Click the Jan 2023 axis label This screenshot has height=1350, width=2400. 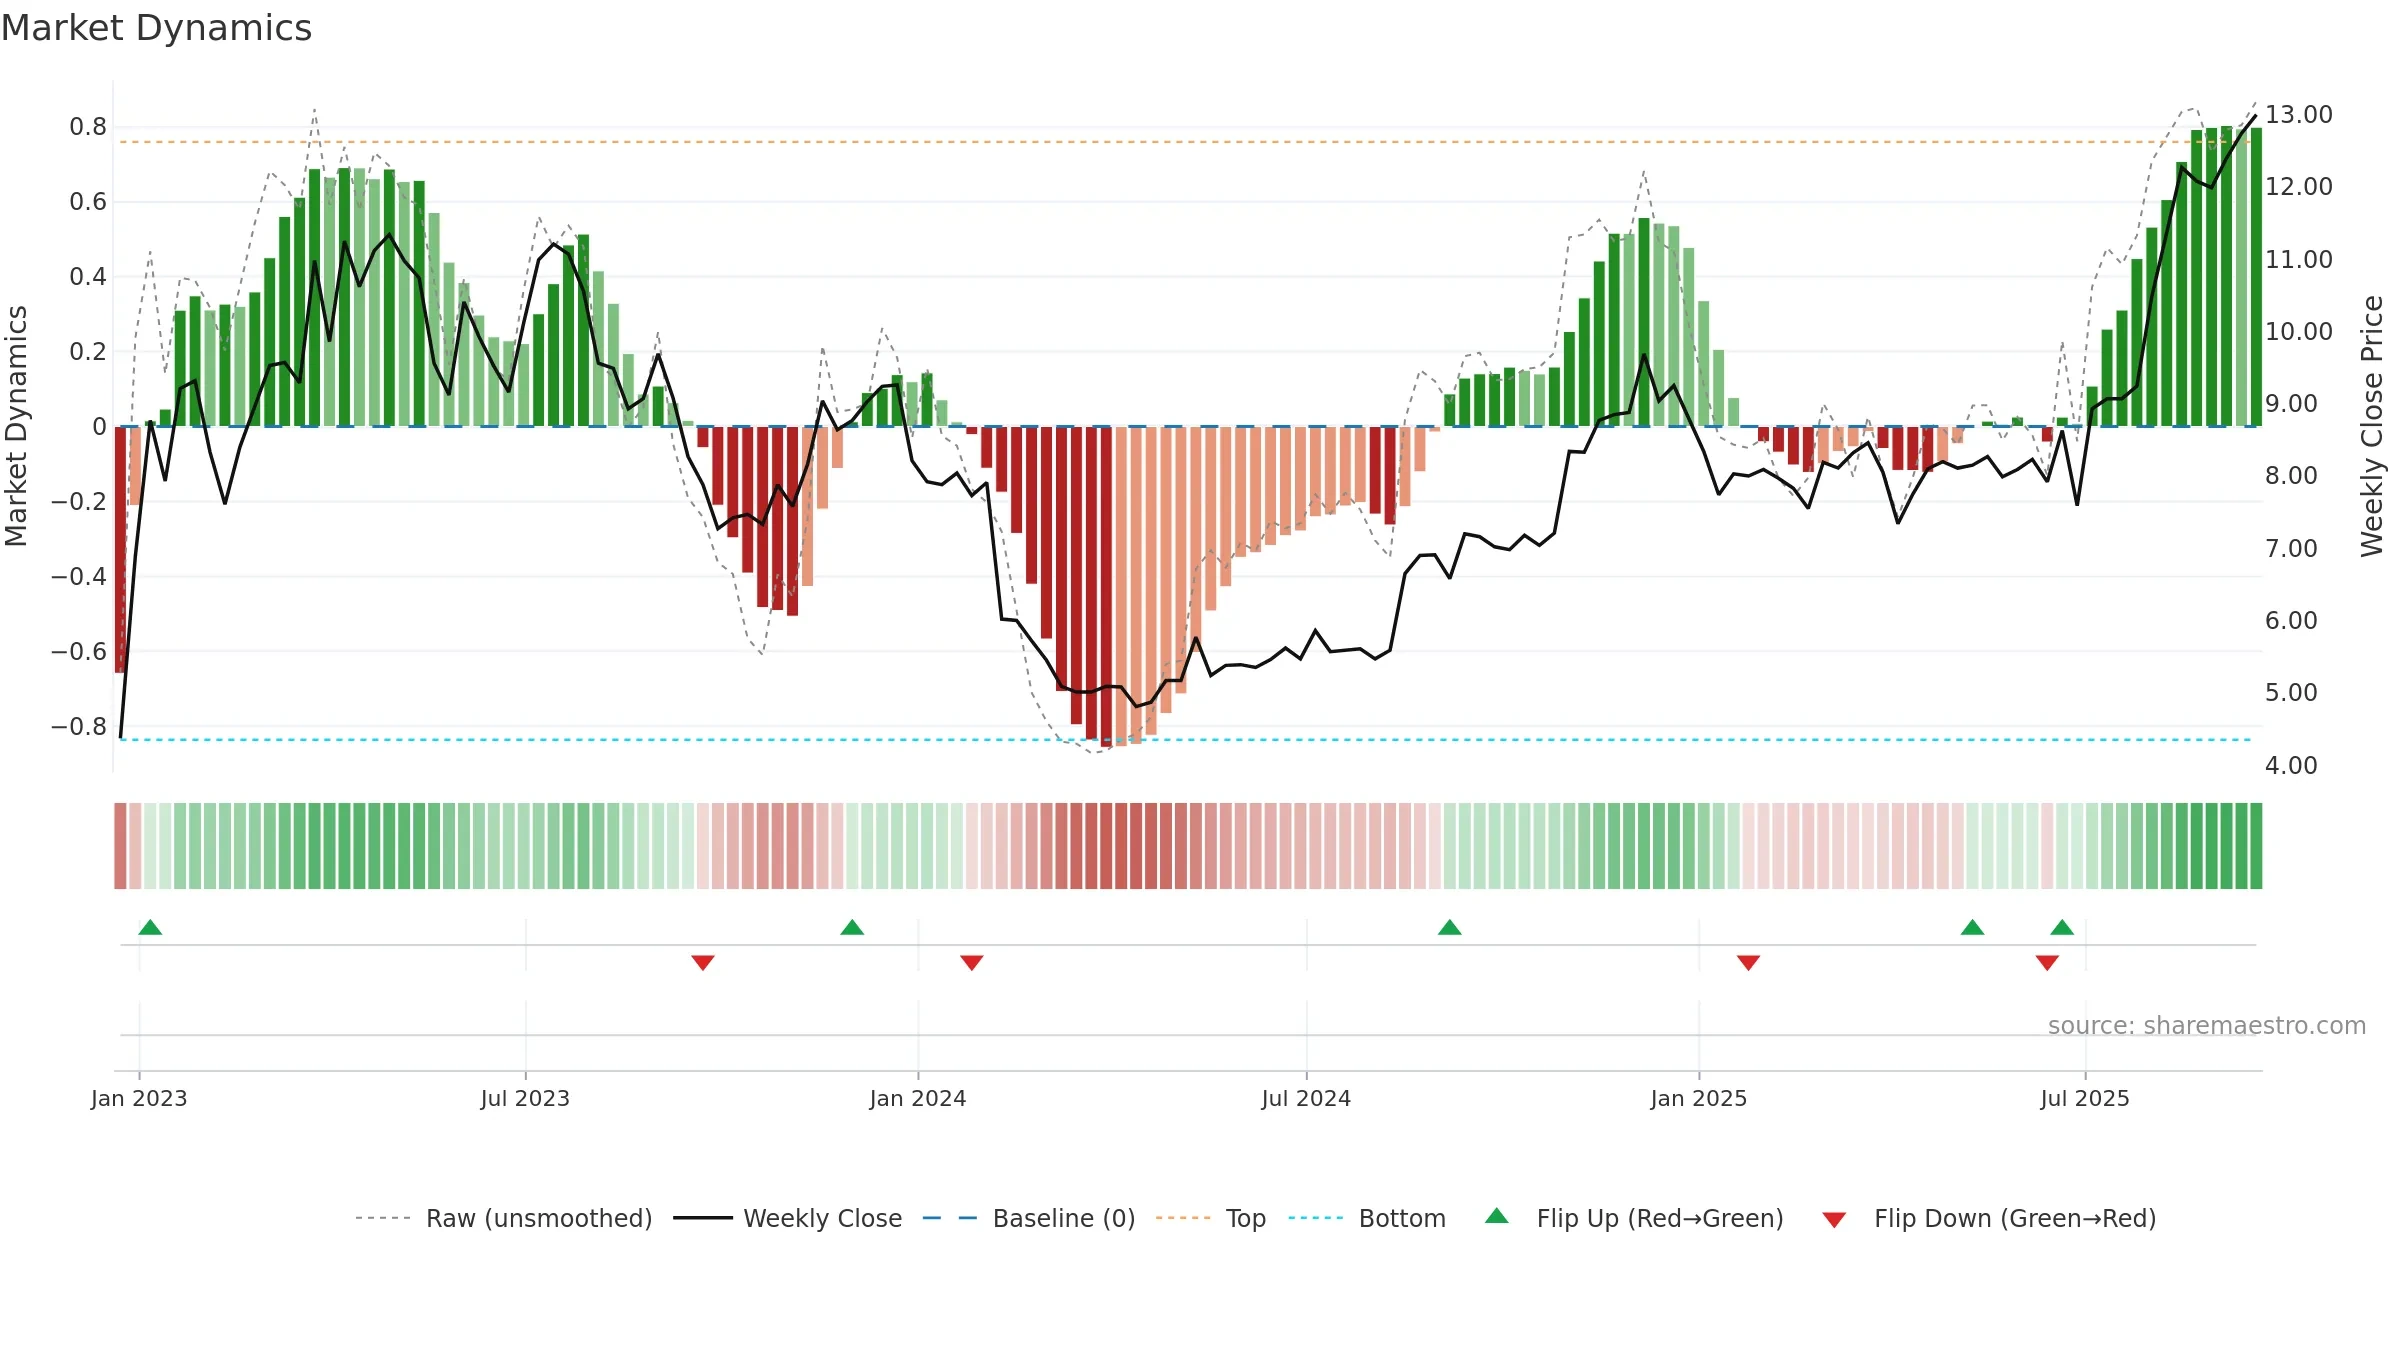click(x=139, y=1098)
